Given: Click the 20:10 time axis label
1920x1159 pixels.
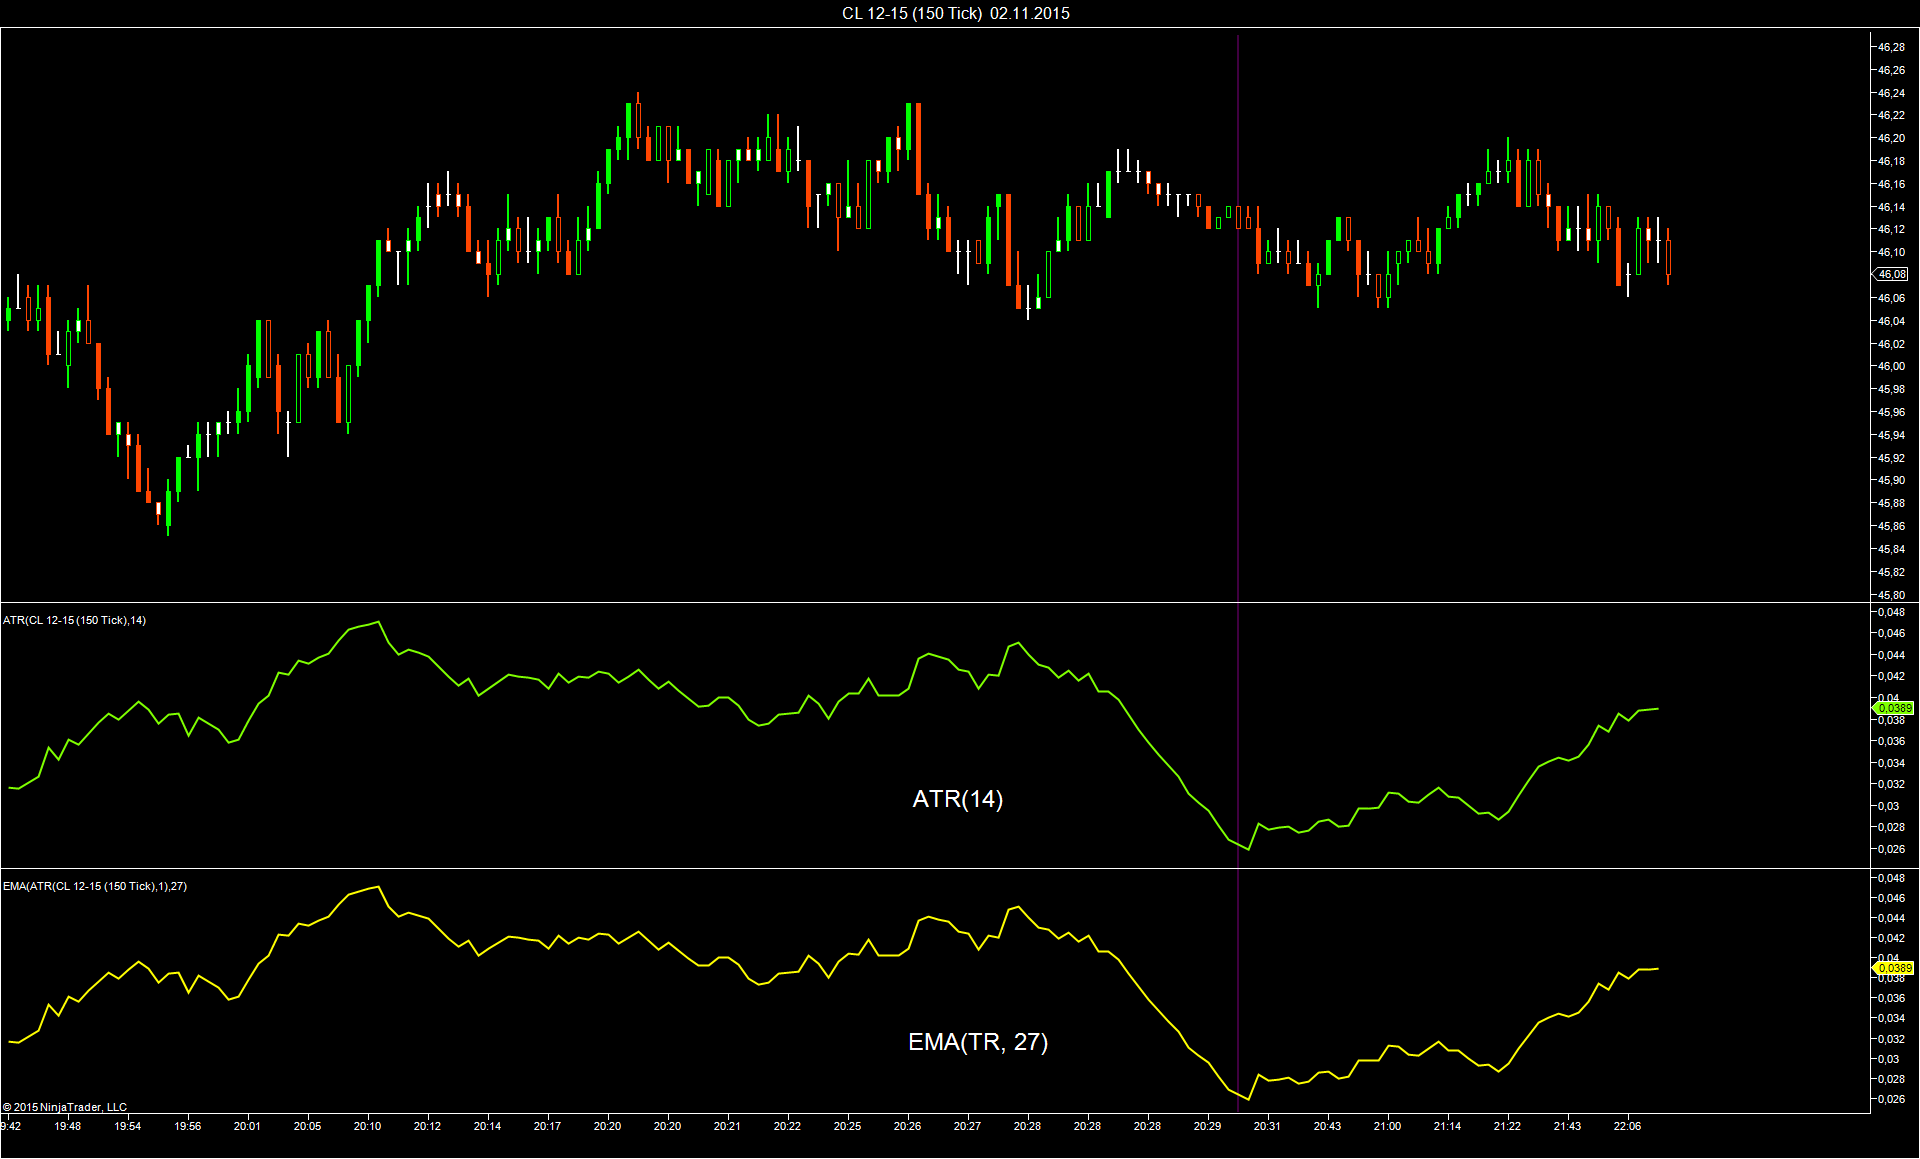Looking at the screenshot, I should coord(367,1126).
